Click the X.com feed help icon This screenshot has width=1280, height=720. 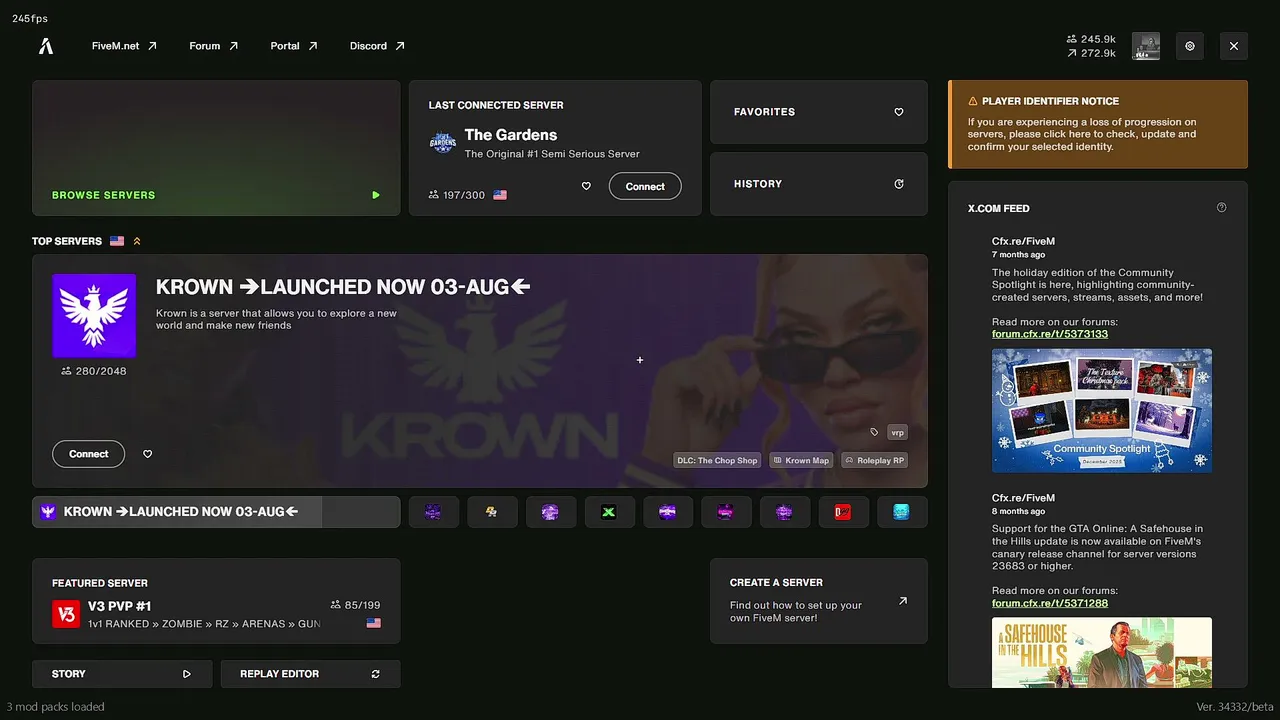coord(1221,208)
